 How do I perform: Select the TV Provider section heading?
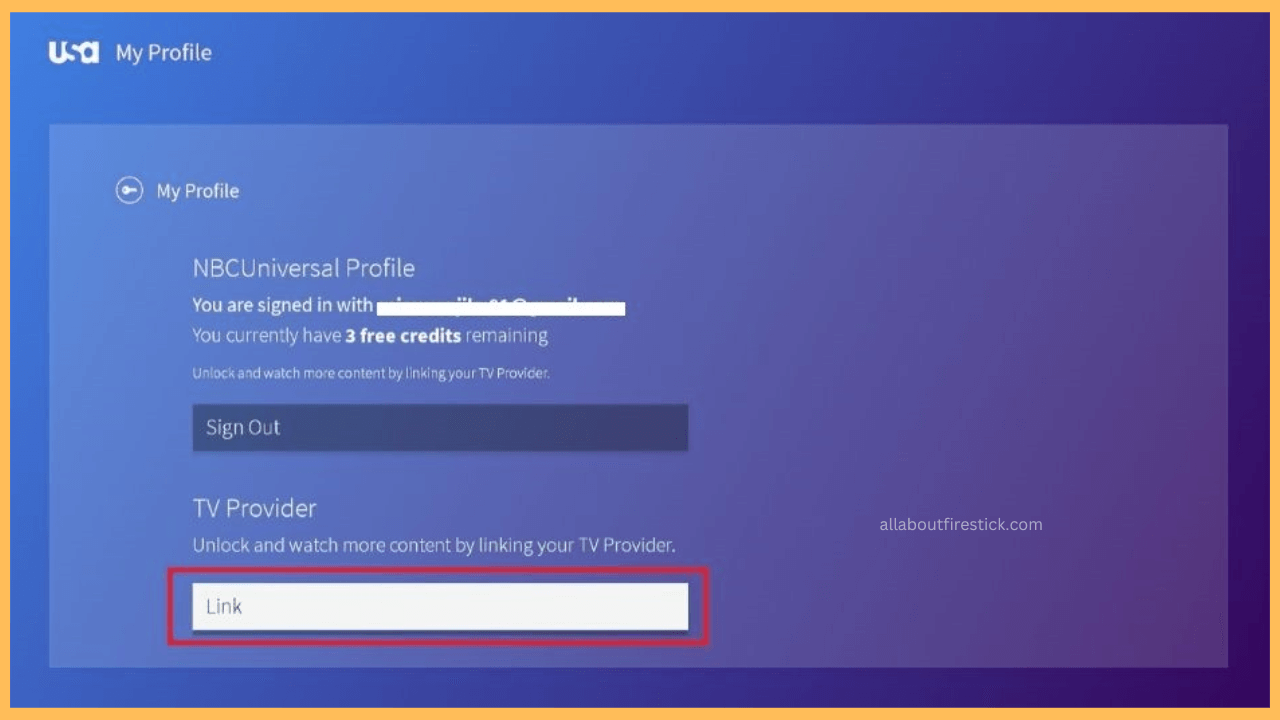click(x=255, y=508)
